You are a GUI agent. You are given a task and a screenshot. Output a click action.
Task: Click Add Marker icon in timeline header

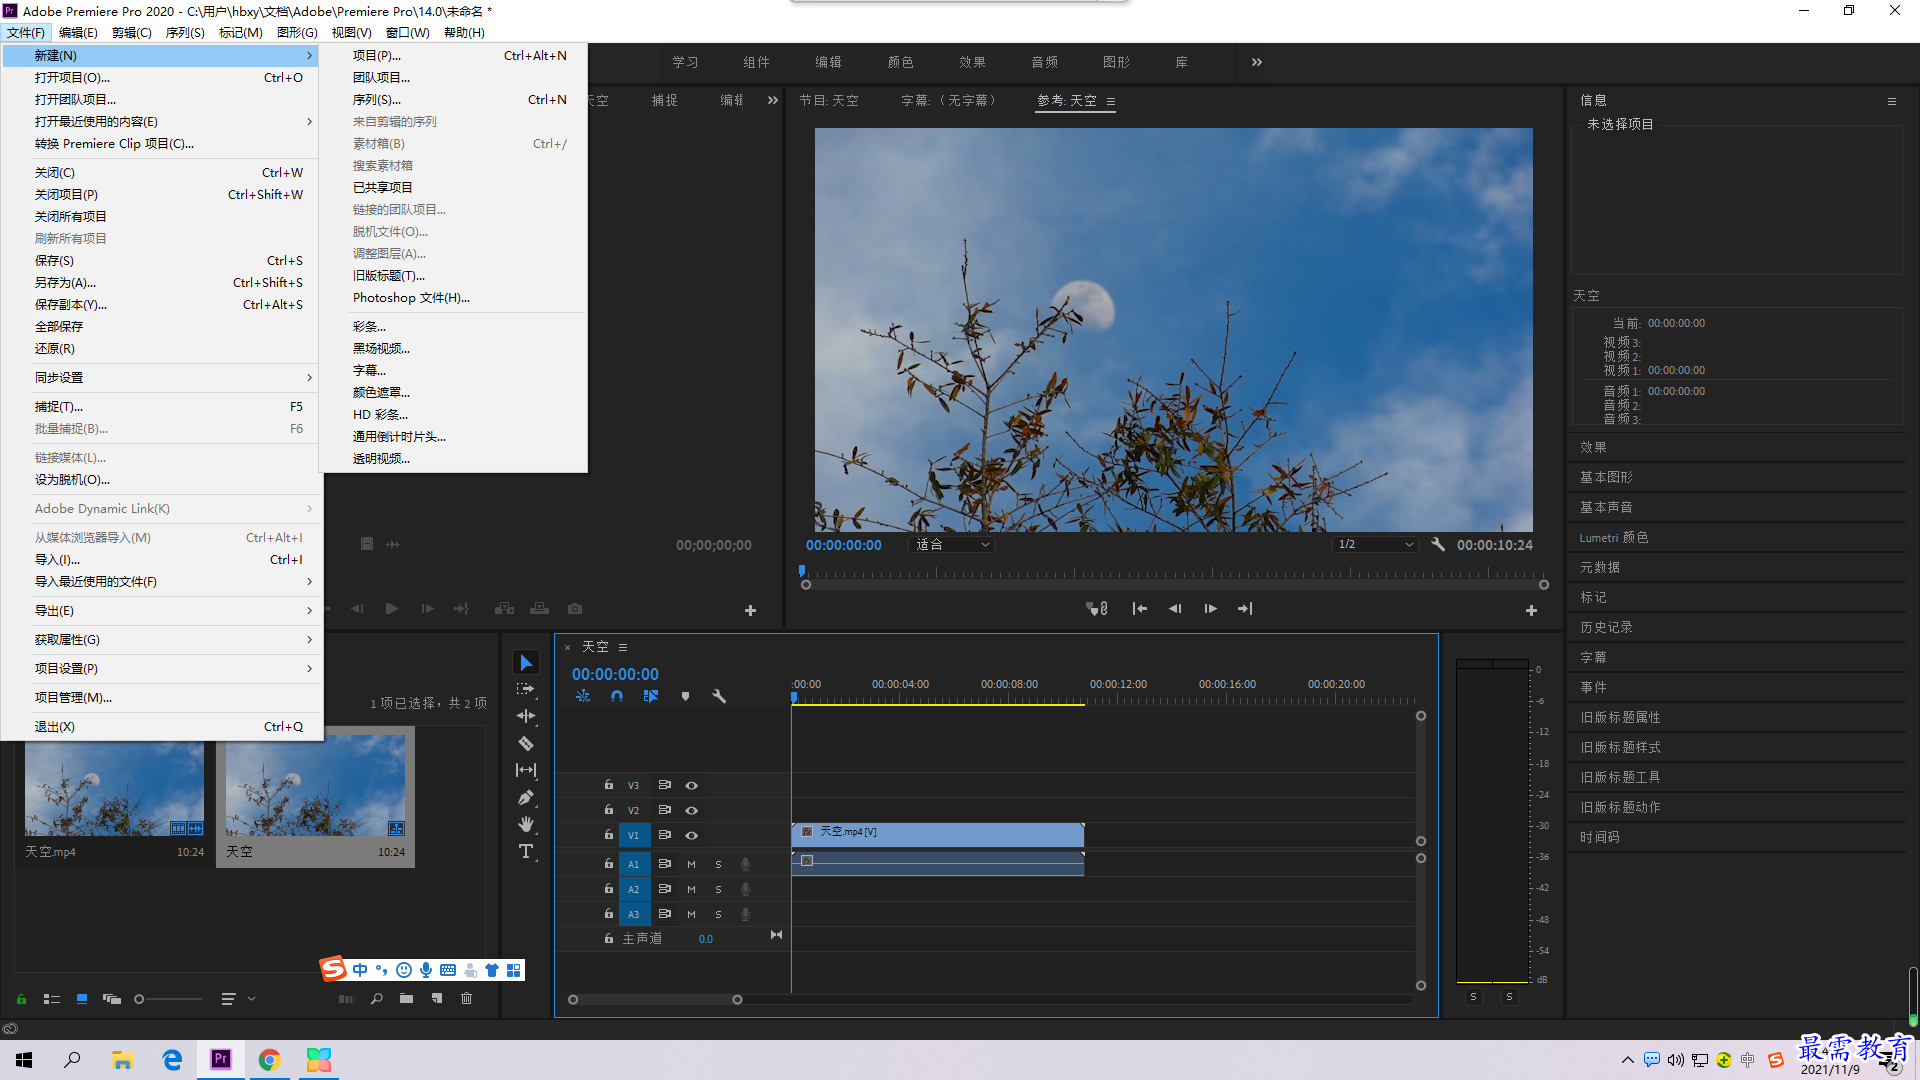coord(685,696)
